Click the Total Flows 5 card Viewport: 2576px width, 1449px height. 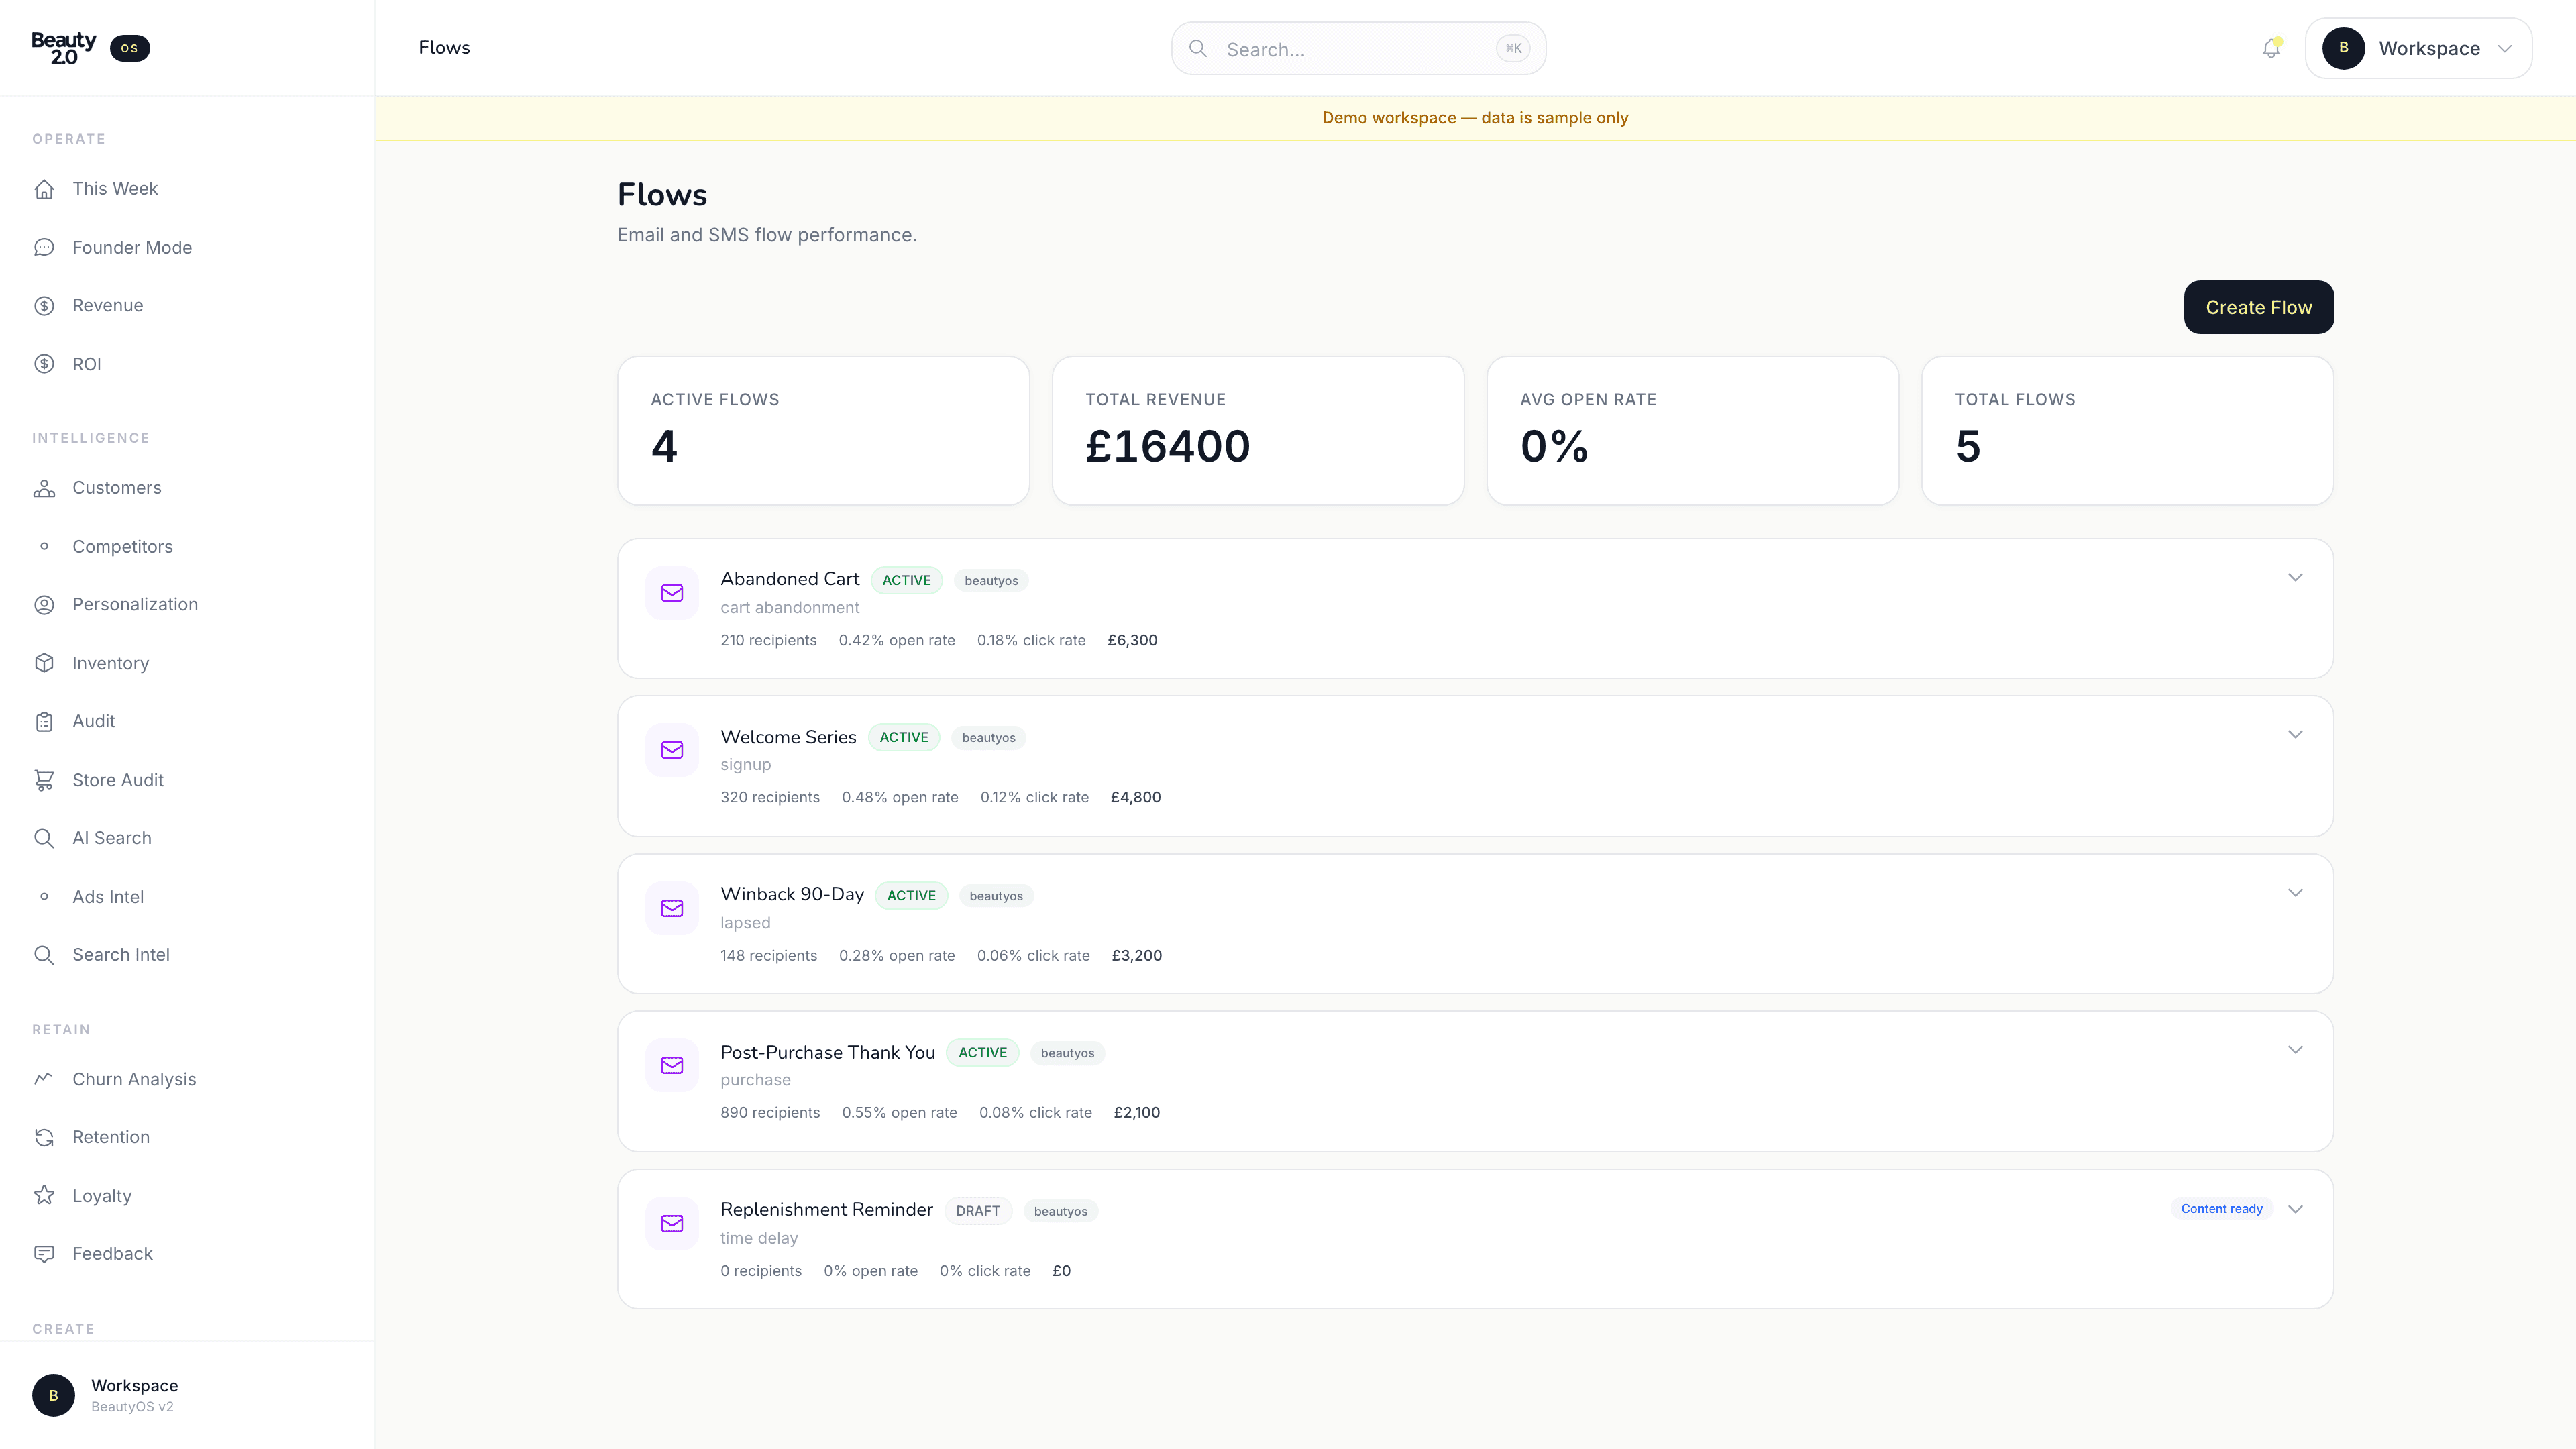coord(2127,431)
